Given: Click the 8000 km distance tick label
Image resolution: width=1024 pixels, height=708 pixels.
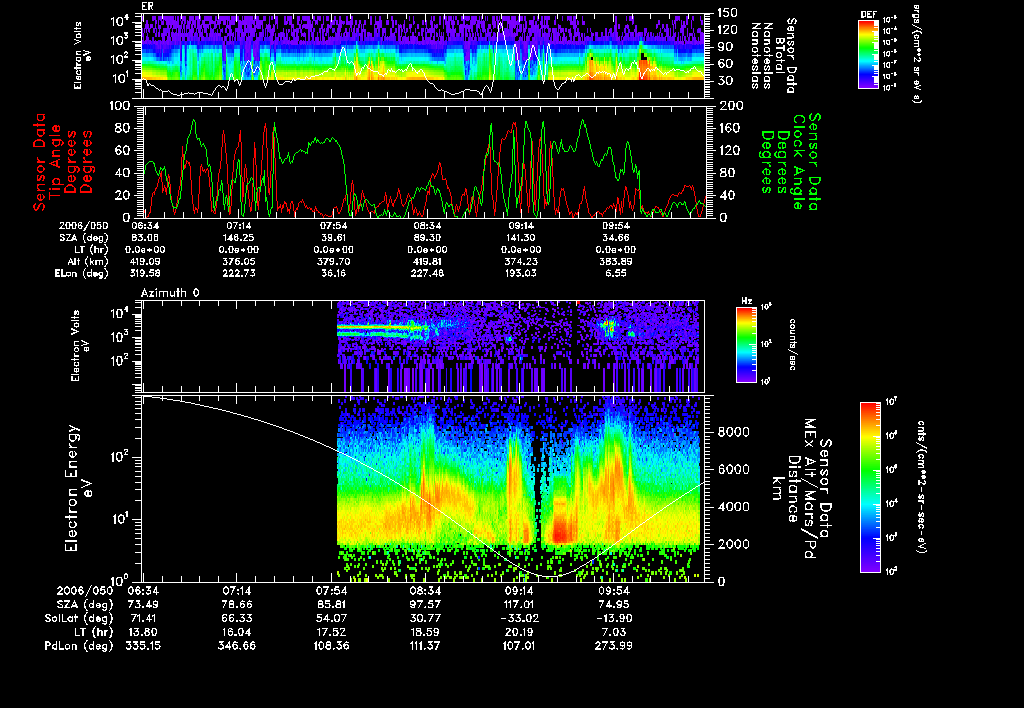Looking at the screenshot, I should pyautogui.click(x=734, y=432).
